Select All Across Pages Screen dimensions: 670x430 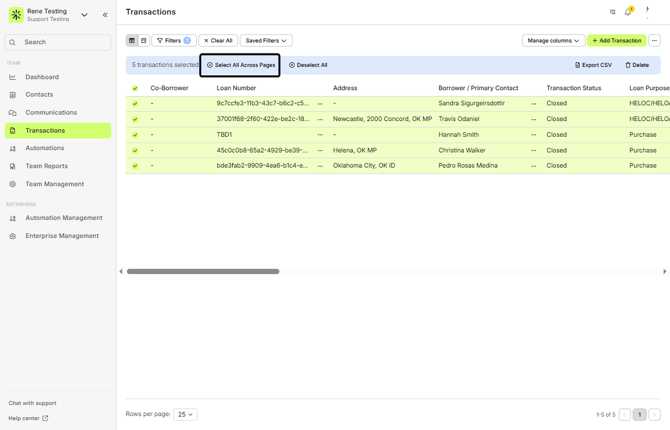[x=240, y=65]
